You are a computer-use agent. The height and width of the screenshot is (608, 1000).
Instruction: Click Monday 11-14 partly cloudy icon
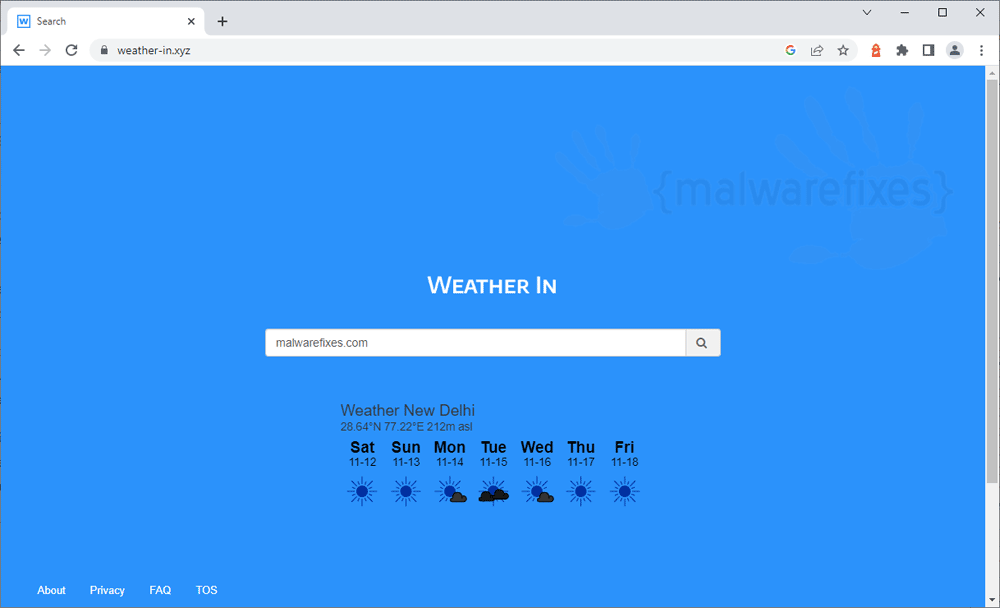pos(450,491)
